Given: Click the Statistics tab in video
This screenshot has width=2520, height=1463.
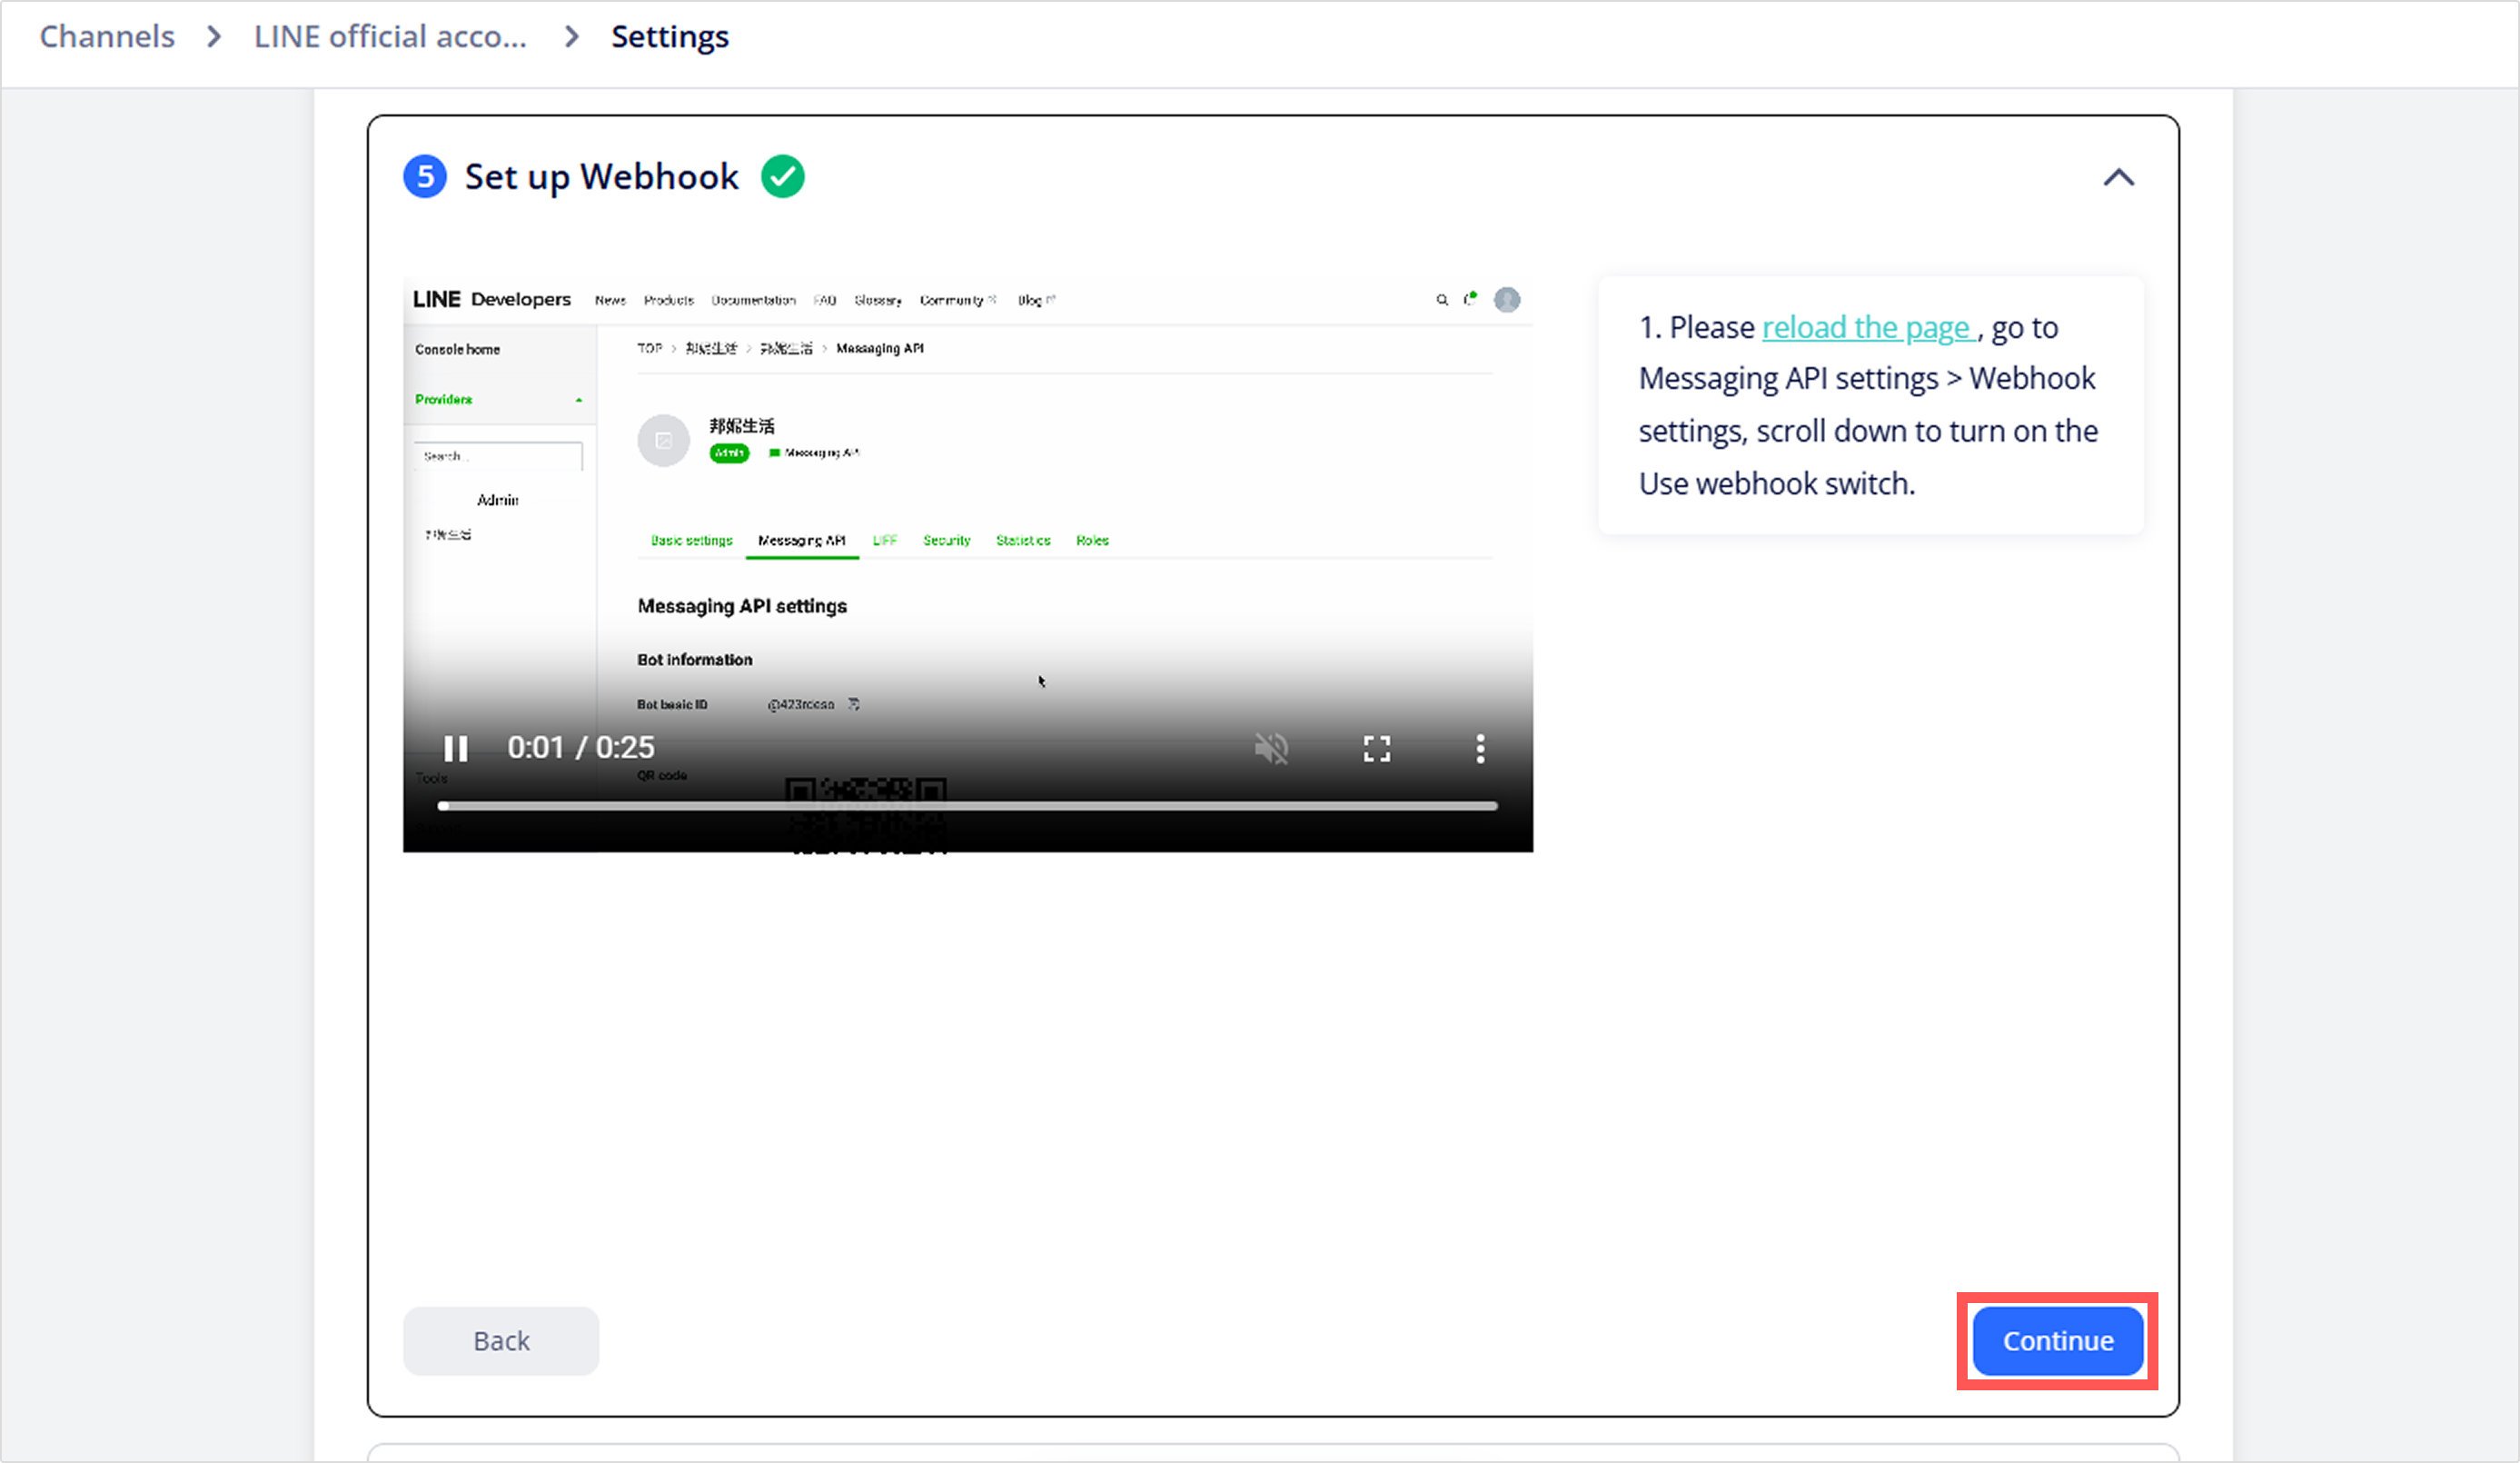Looking at the screenshot, I should [x=1023, y=540].
